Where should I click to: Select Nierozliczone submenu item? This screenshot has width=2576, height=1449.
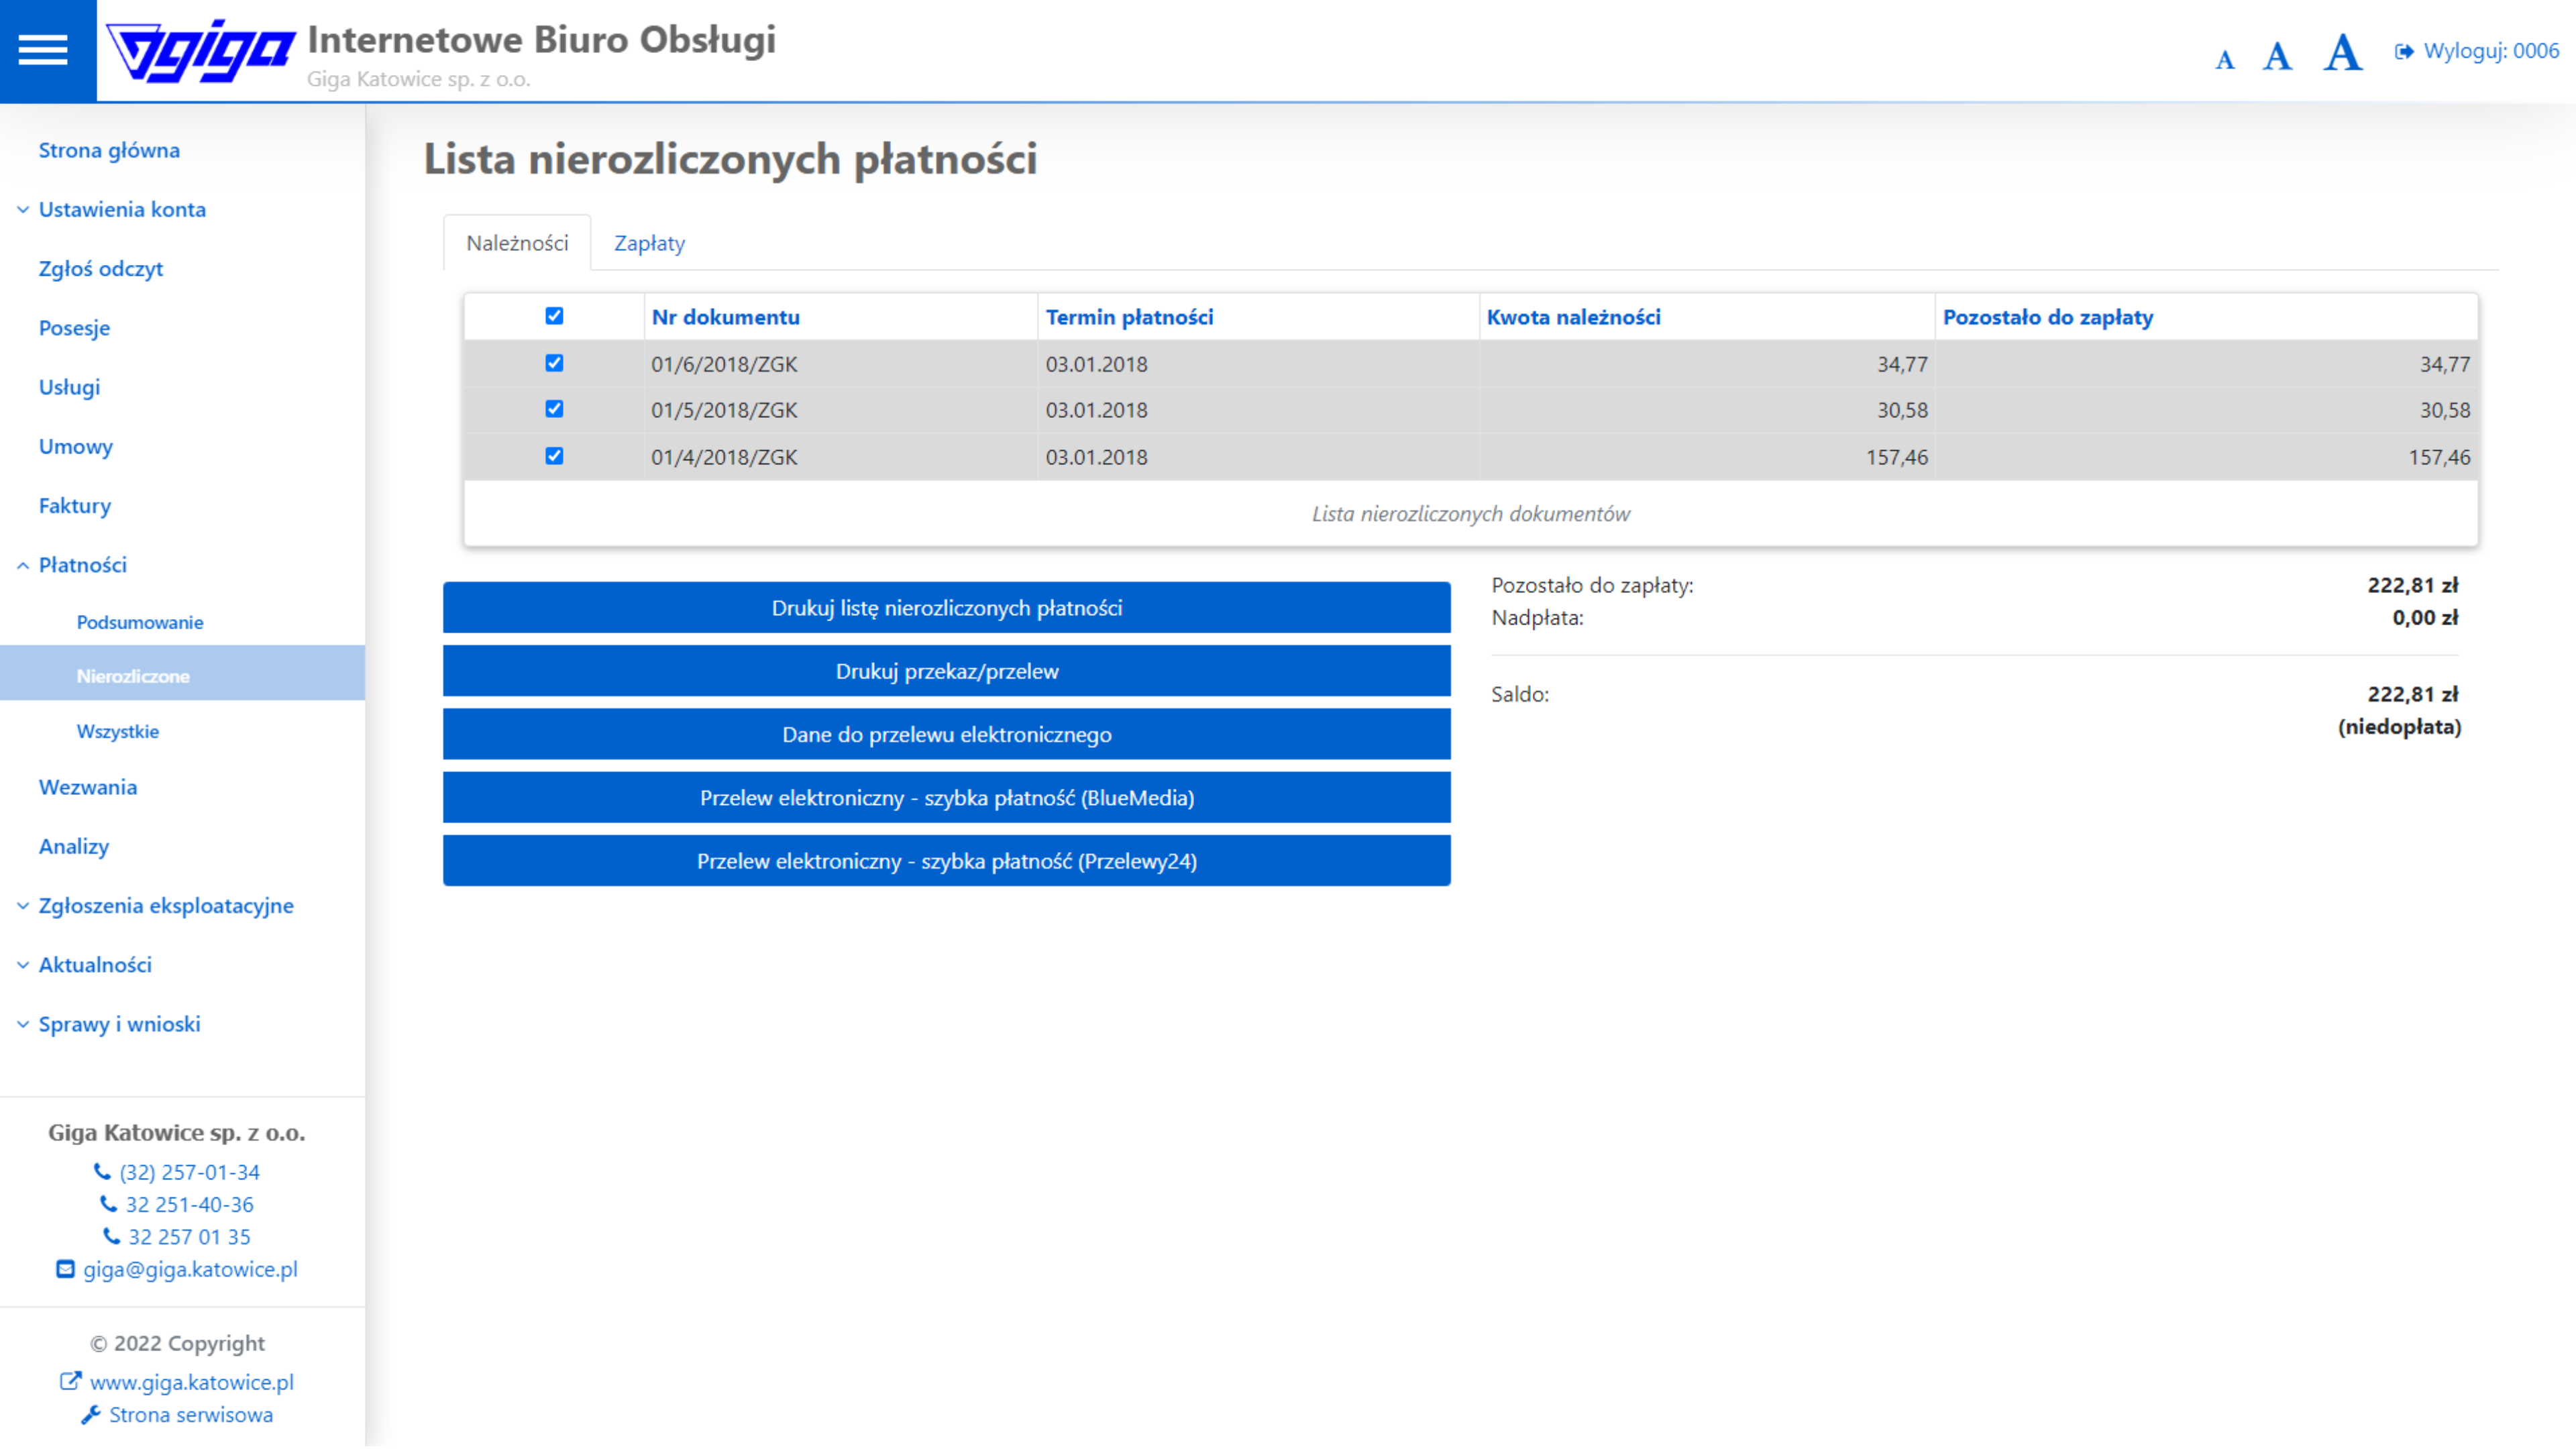pos(182,673)
